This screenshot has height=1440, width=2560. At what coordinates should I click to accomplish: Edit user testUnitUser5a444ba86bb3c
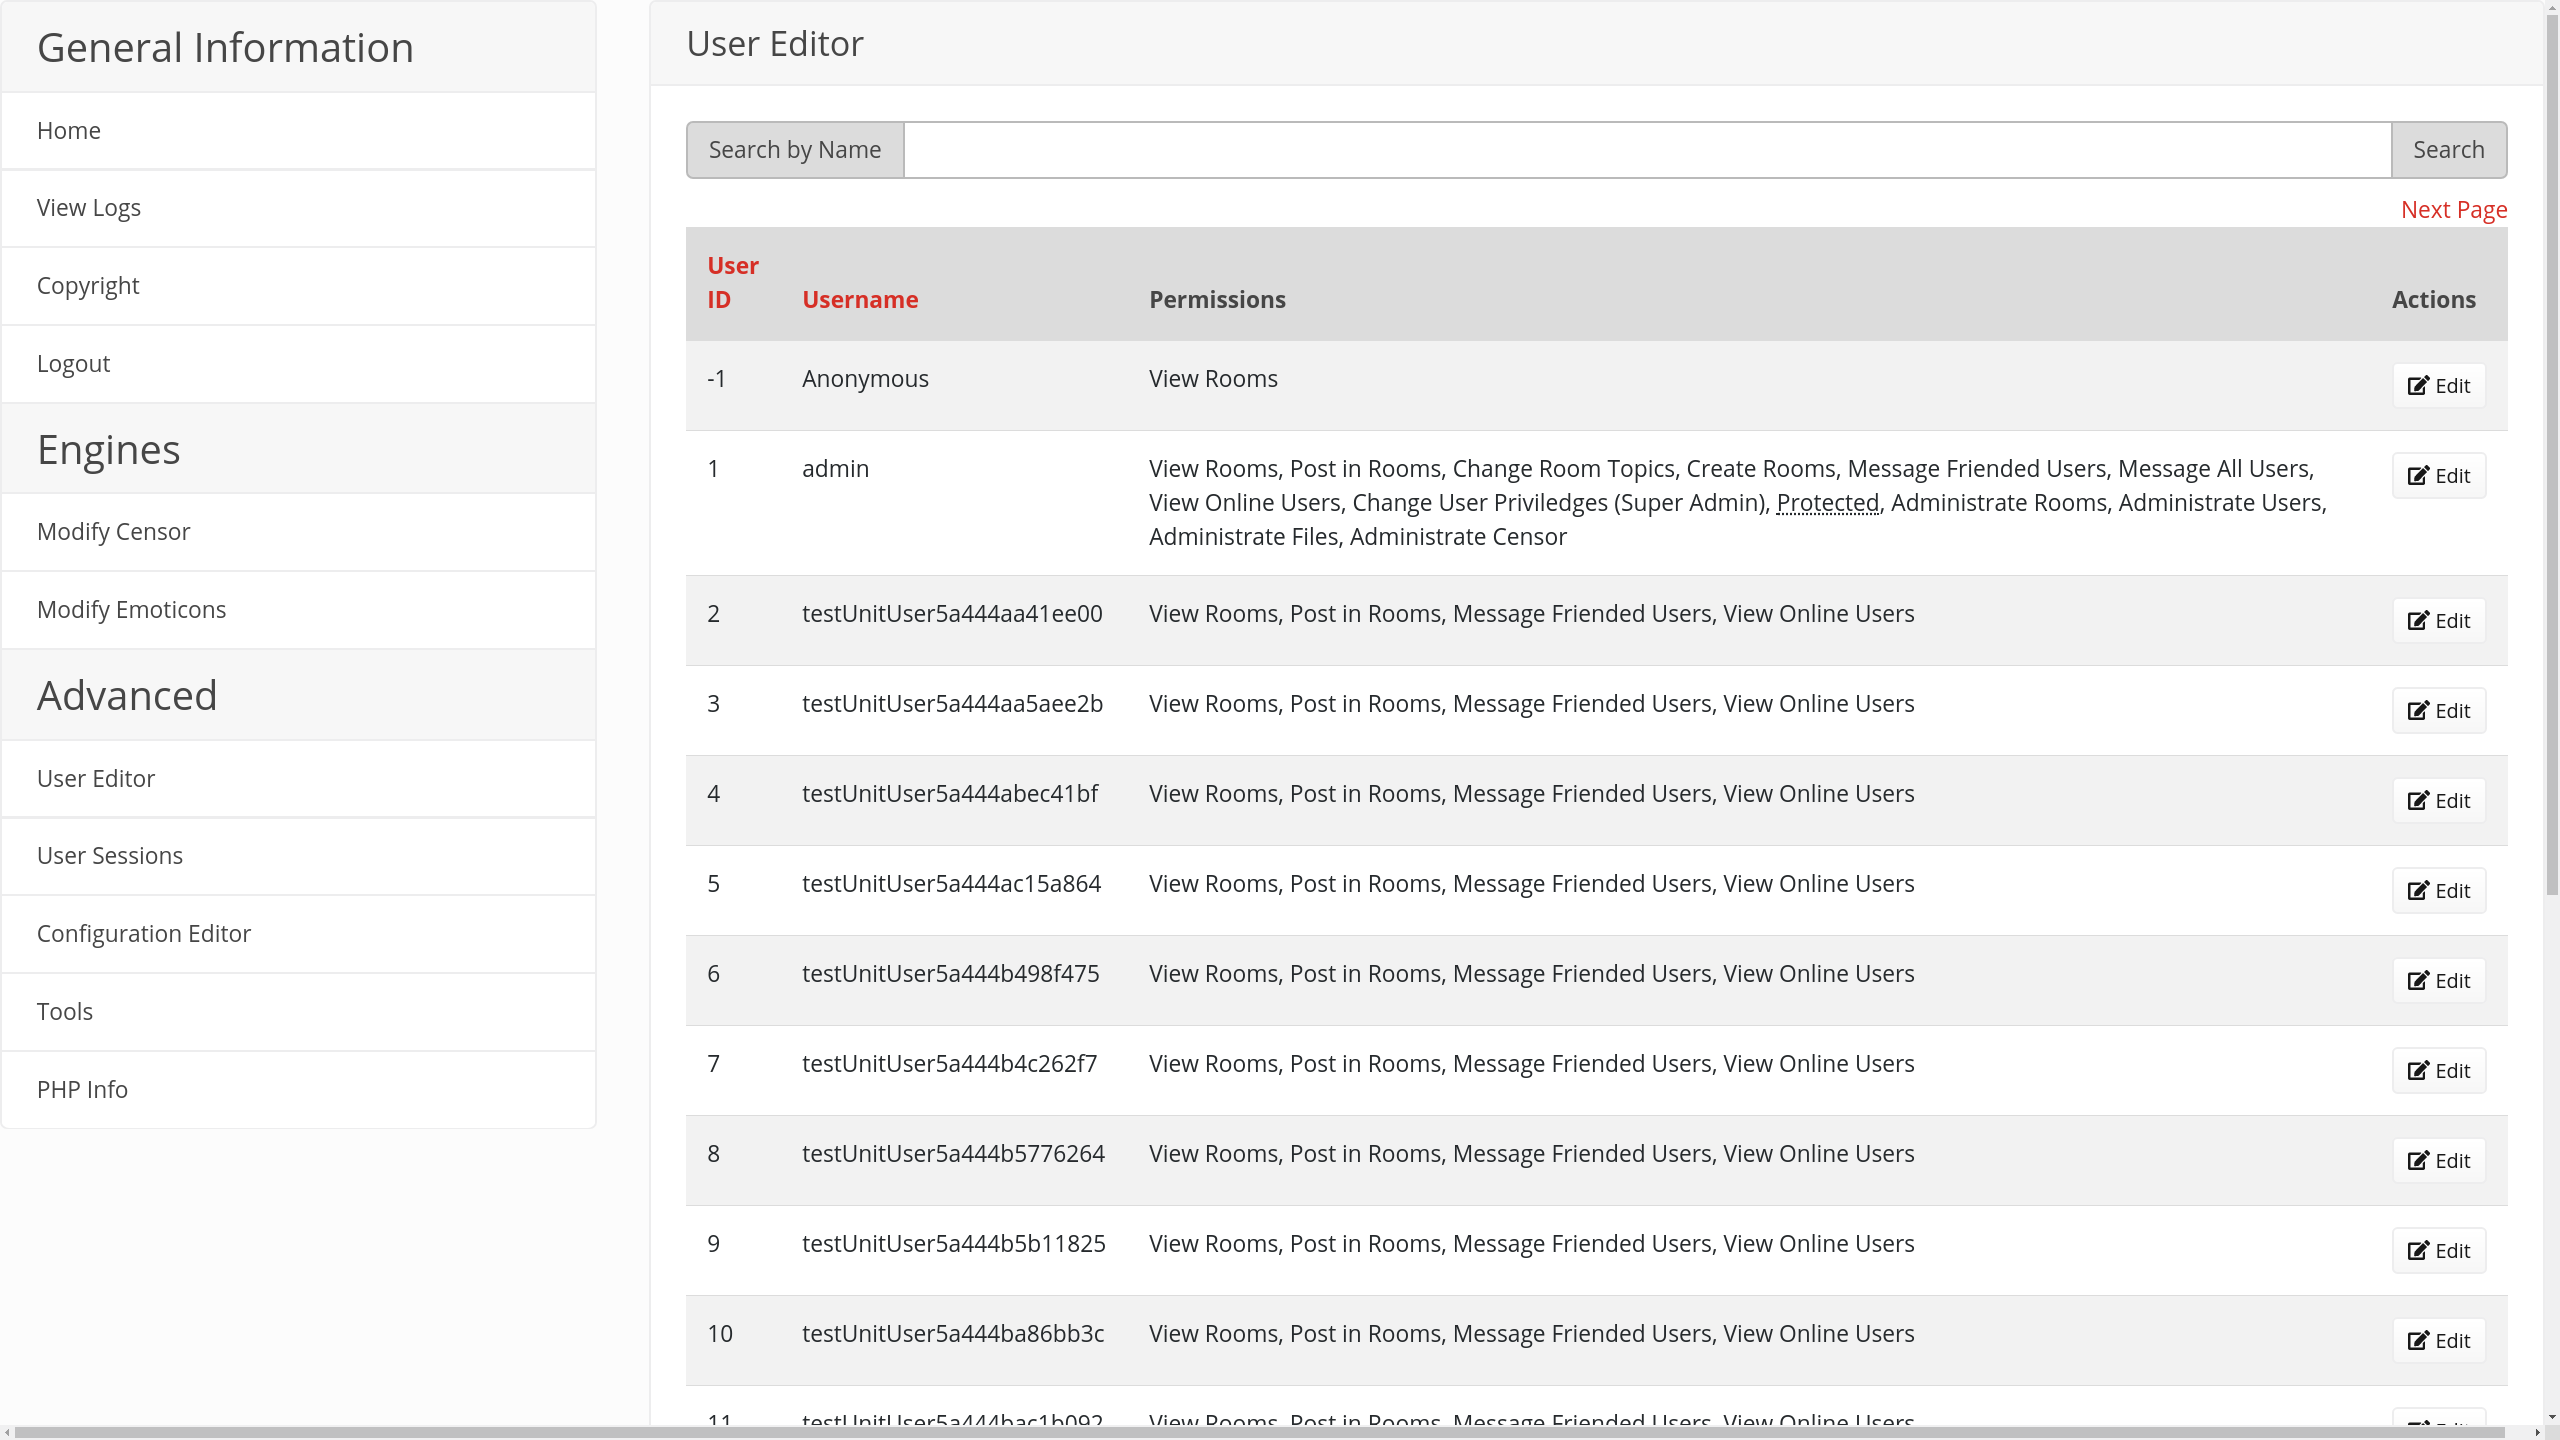[x=2438, y=1341]
